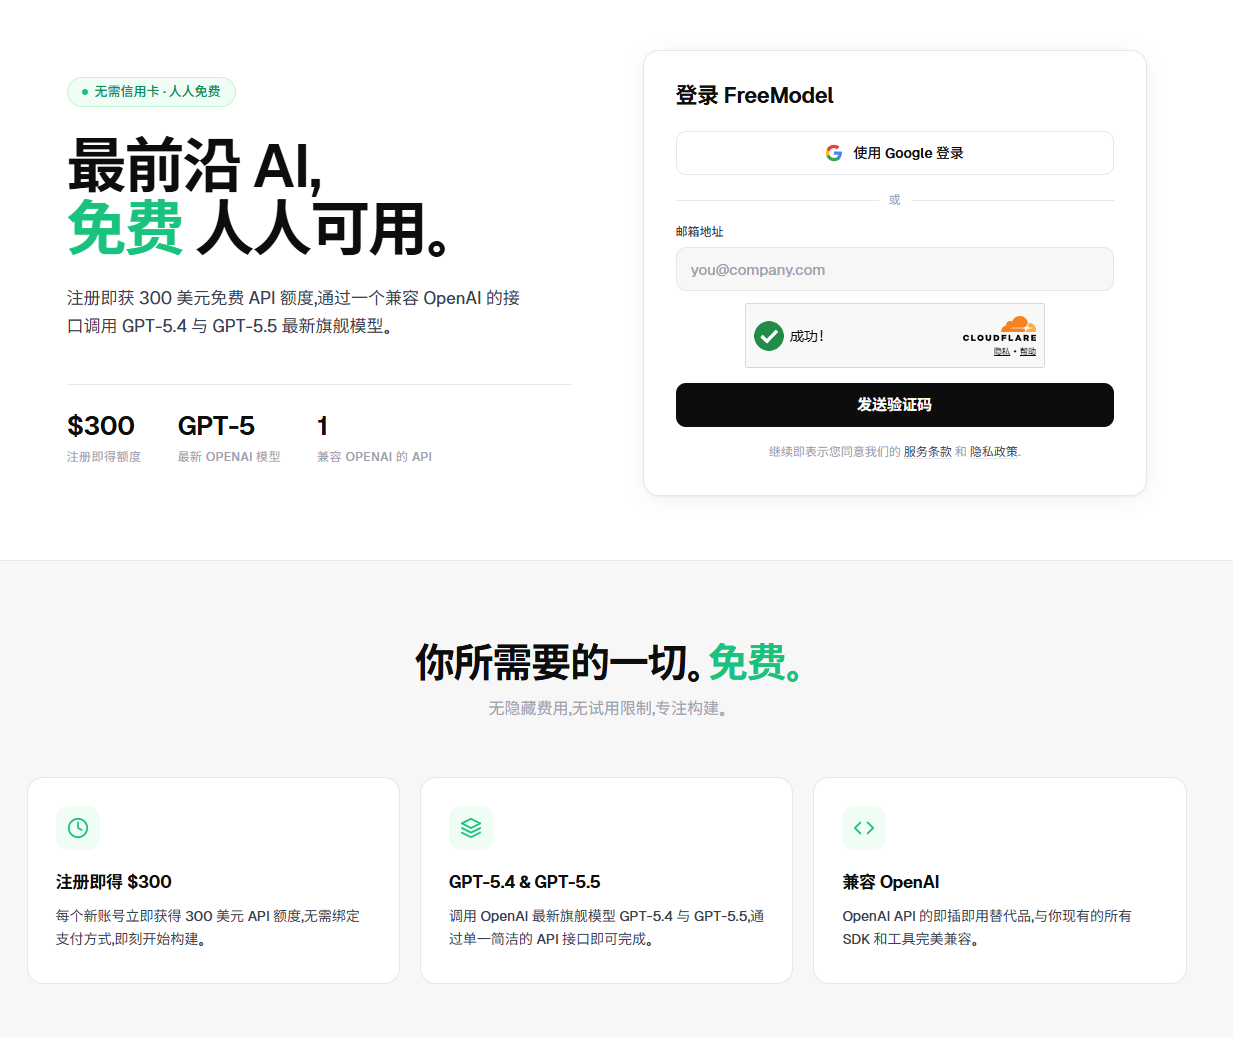Click the code brackets icon
The height and width of the screenshot is (1037, 1233).
click(x=864, y=828)
